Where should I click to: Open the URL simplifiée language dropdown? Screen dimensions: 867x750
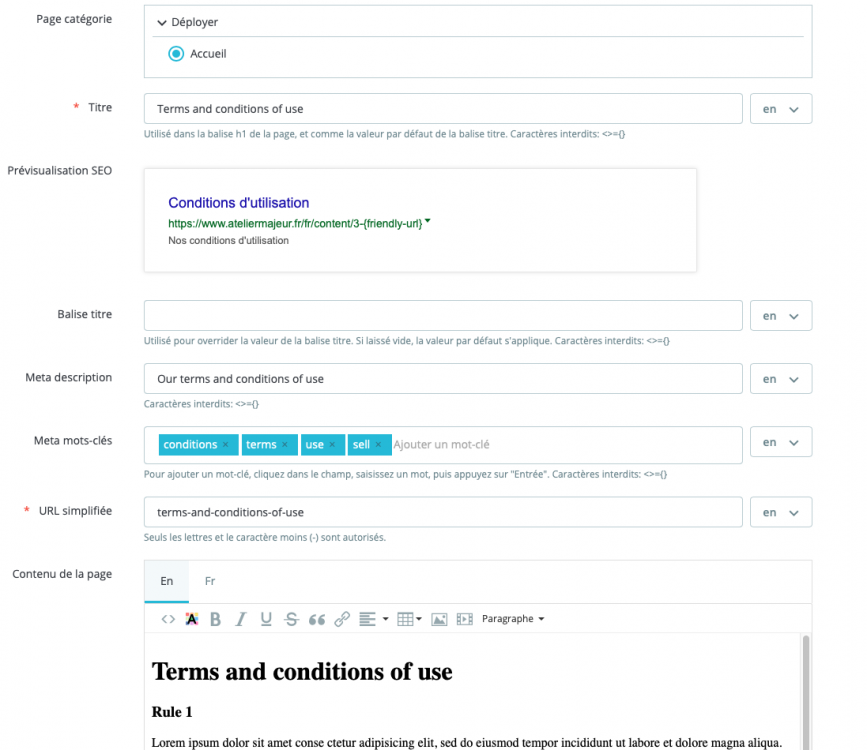point(781,512)
